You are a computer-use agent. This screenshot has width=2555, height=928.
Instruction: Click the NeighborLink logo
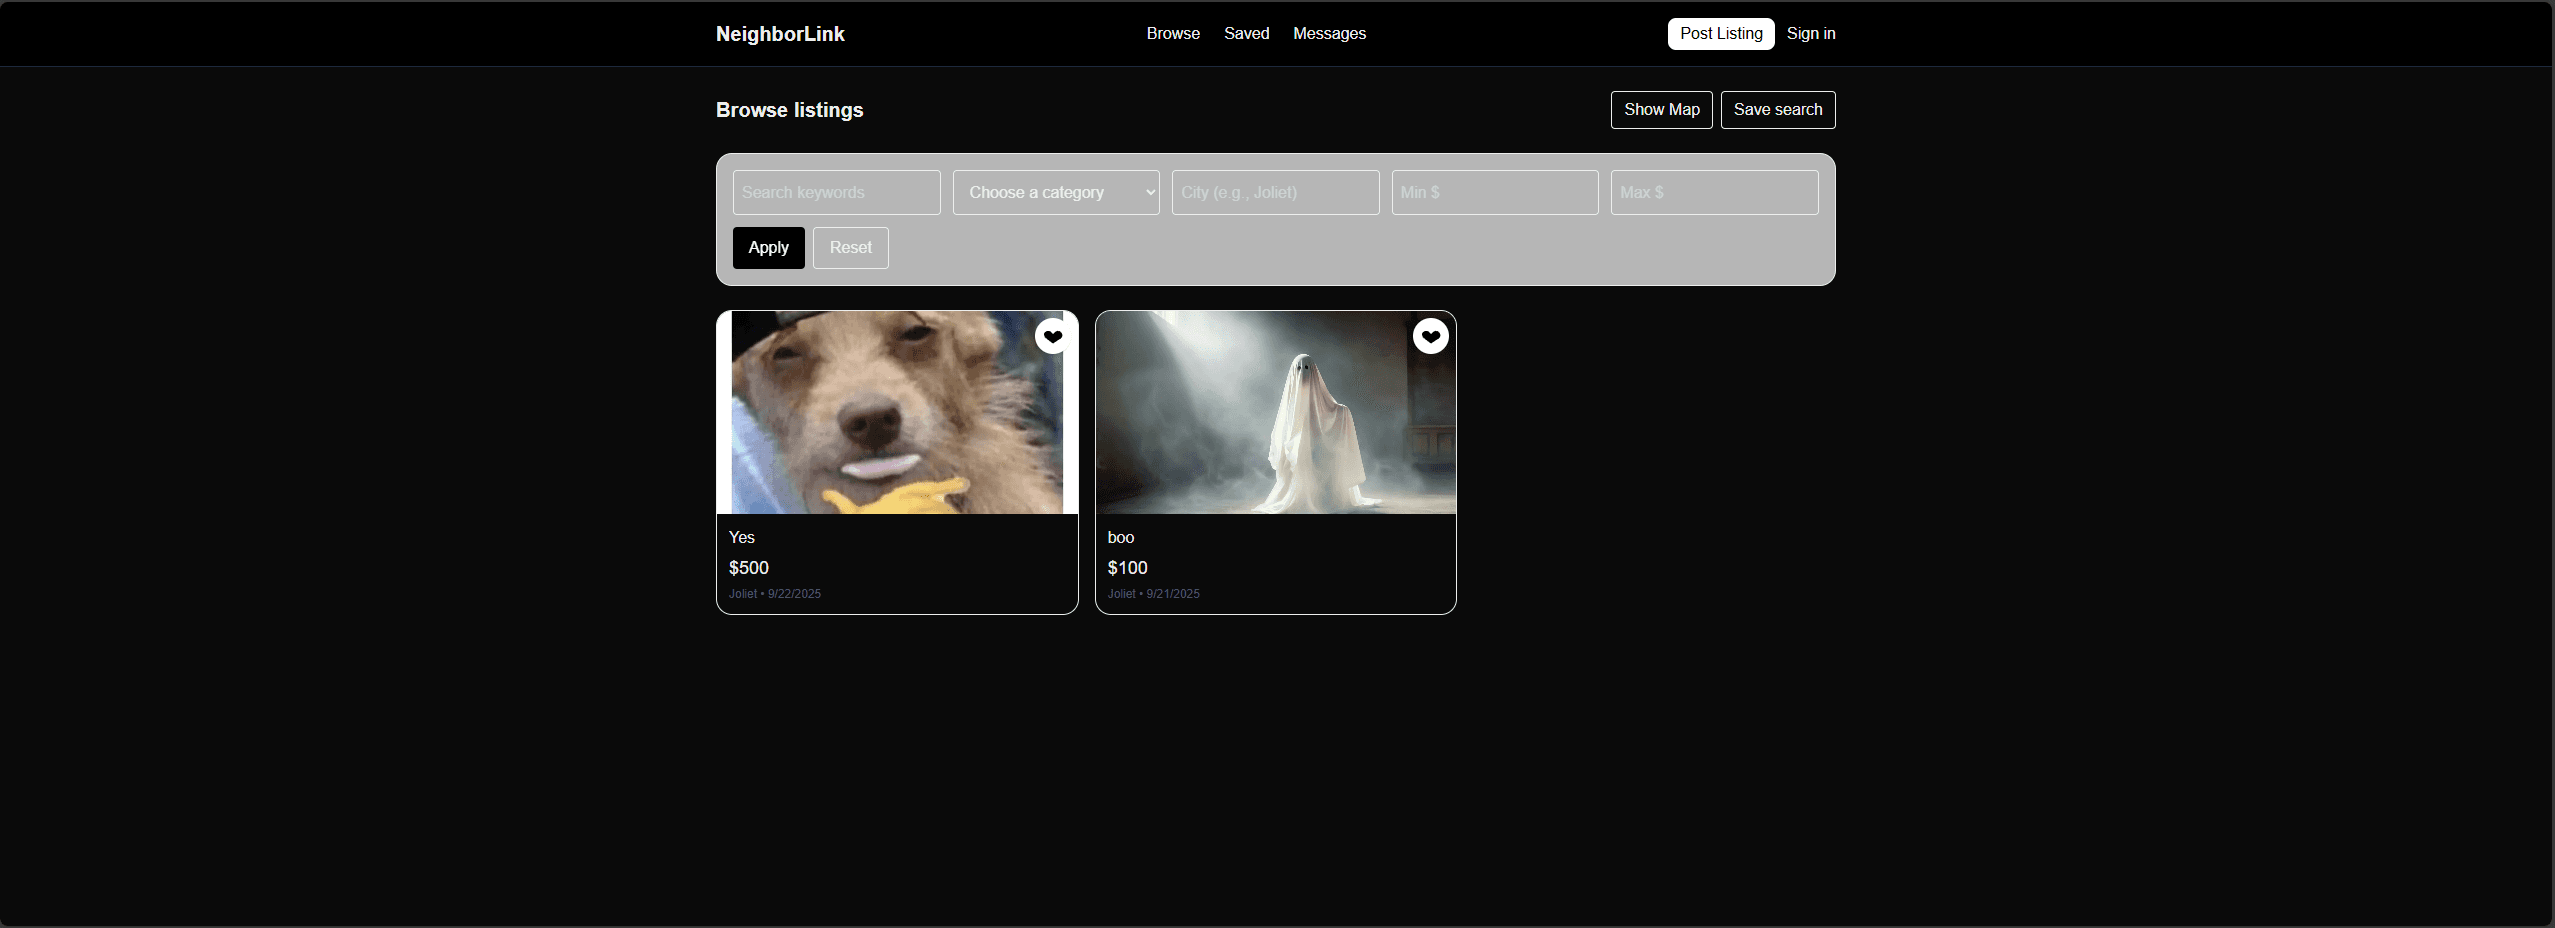pos(780,34)
